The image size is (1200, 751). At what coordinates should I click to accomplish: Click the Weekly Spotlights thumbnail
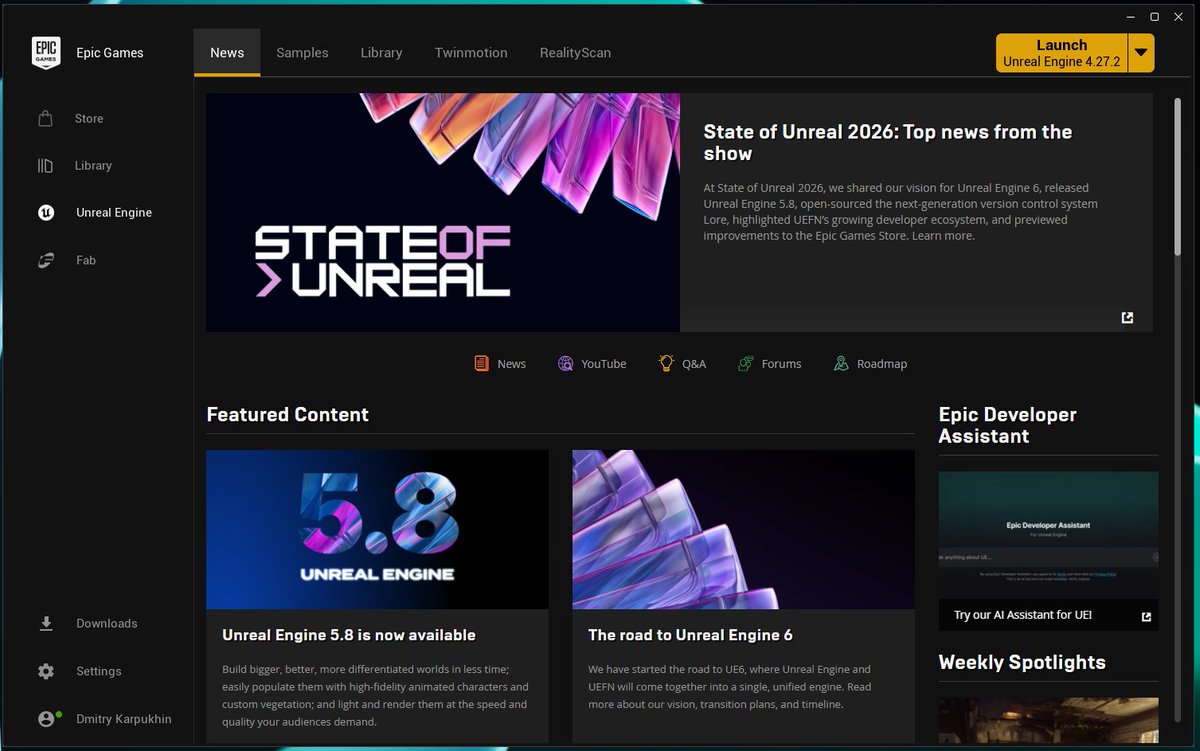[x=1048, y=720]
